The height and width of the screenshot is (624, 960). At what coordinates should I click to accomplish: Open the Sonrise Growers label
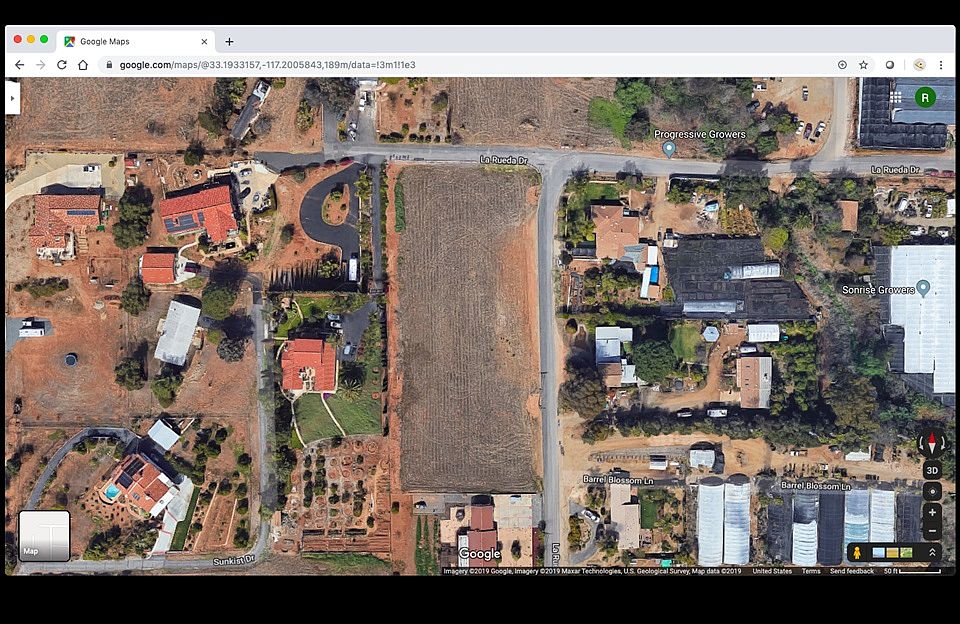(878, 290)
